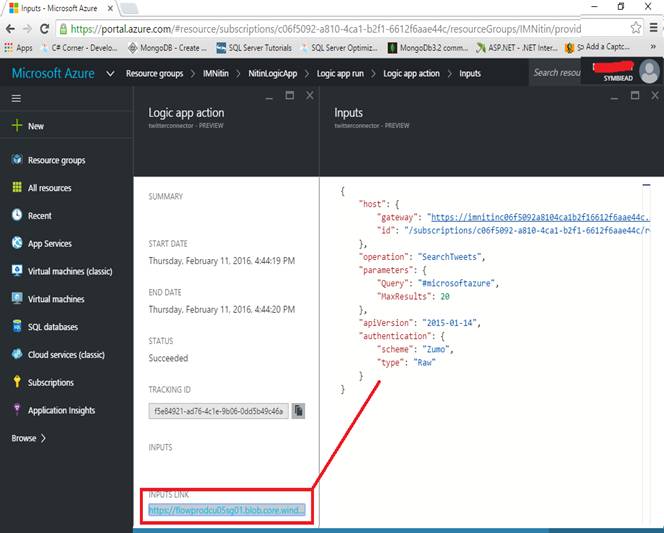This screenshot has width=664, height=533.
Task: Open the Chrome menu icon
Action: [654, 28]
